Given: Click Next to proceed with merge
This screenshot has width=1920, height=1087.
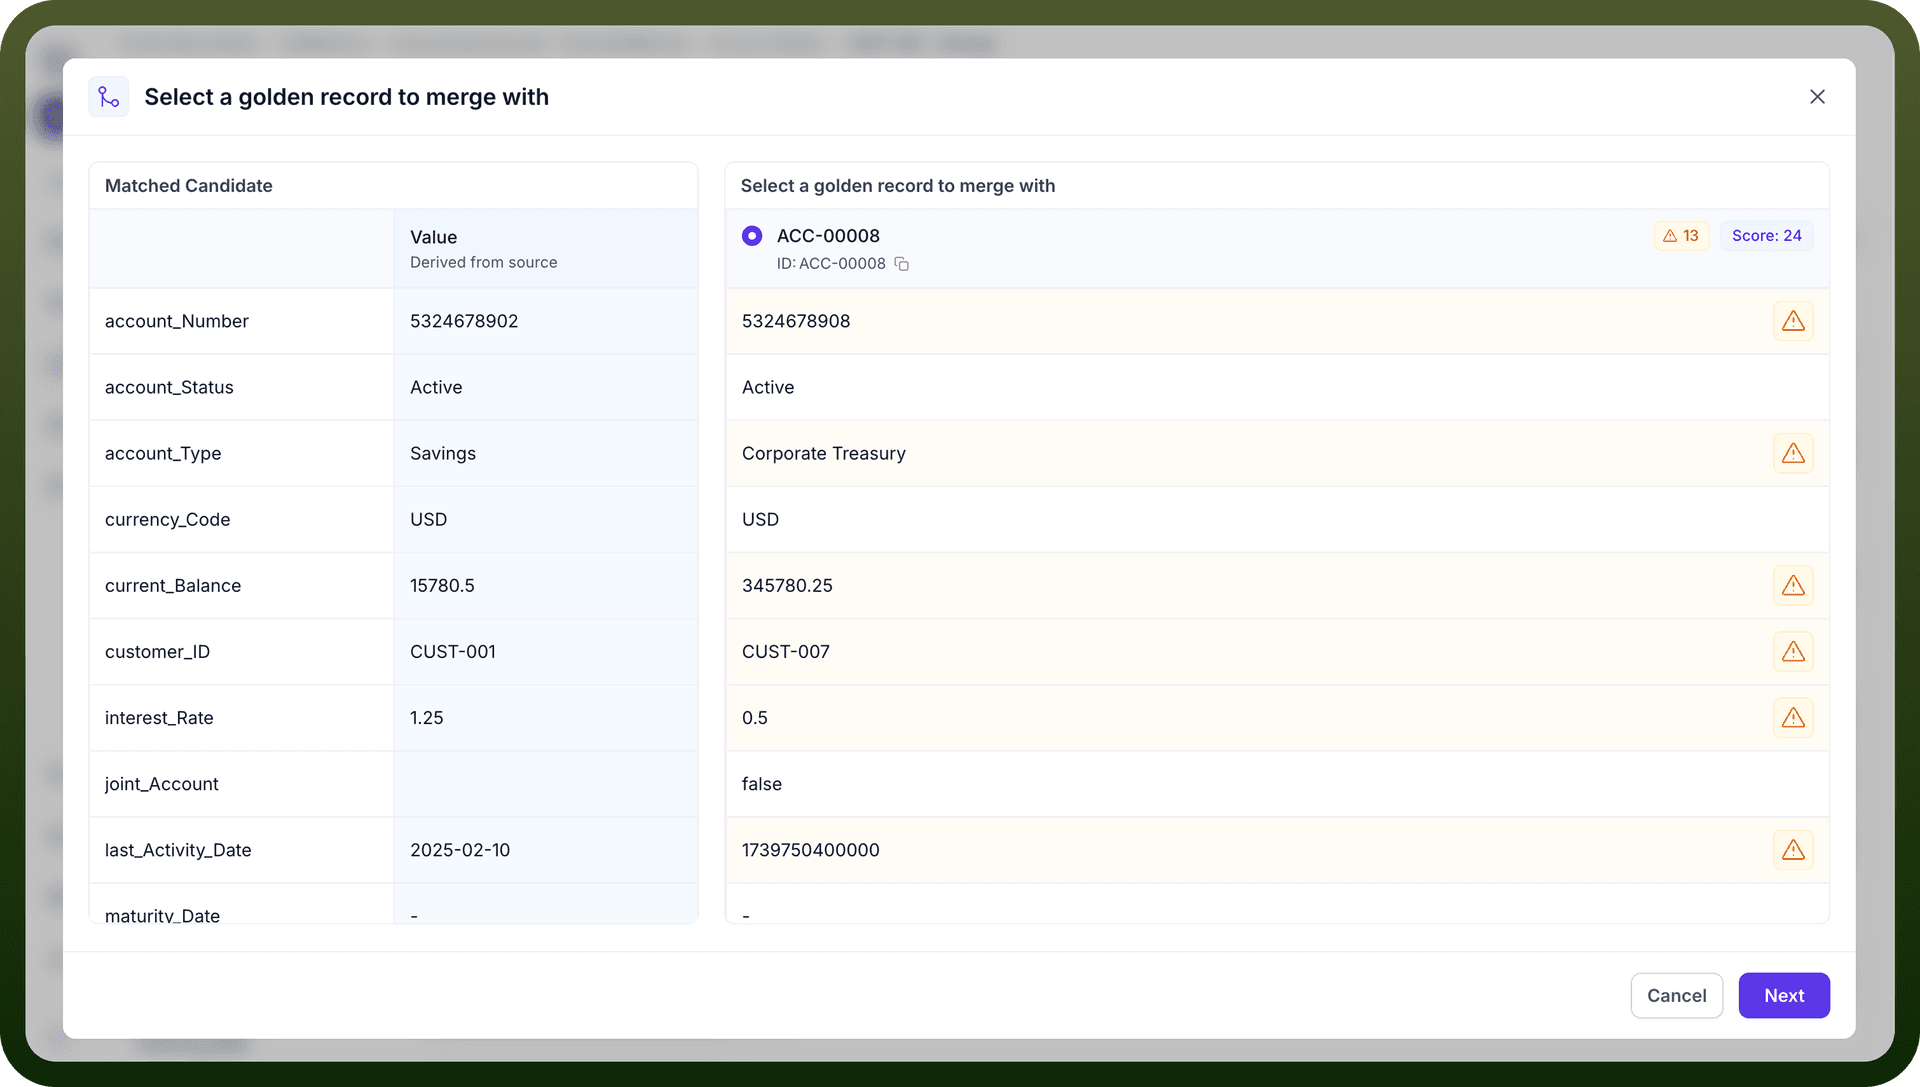Looking at the screenshot, I should point(1784,995).
